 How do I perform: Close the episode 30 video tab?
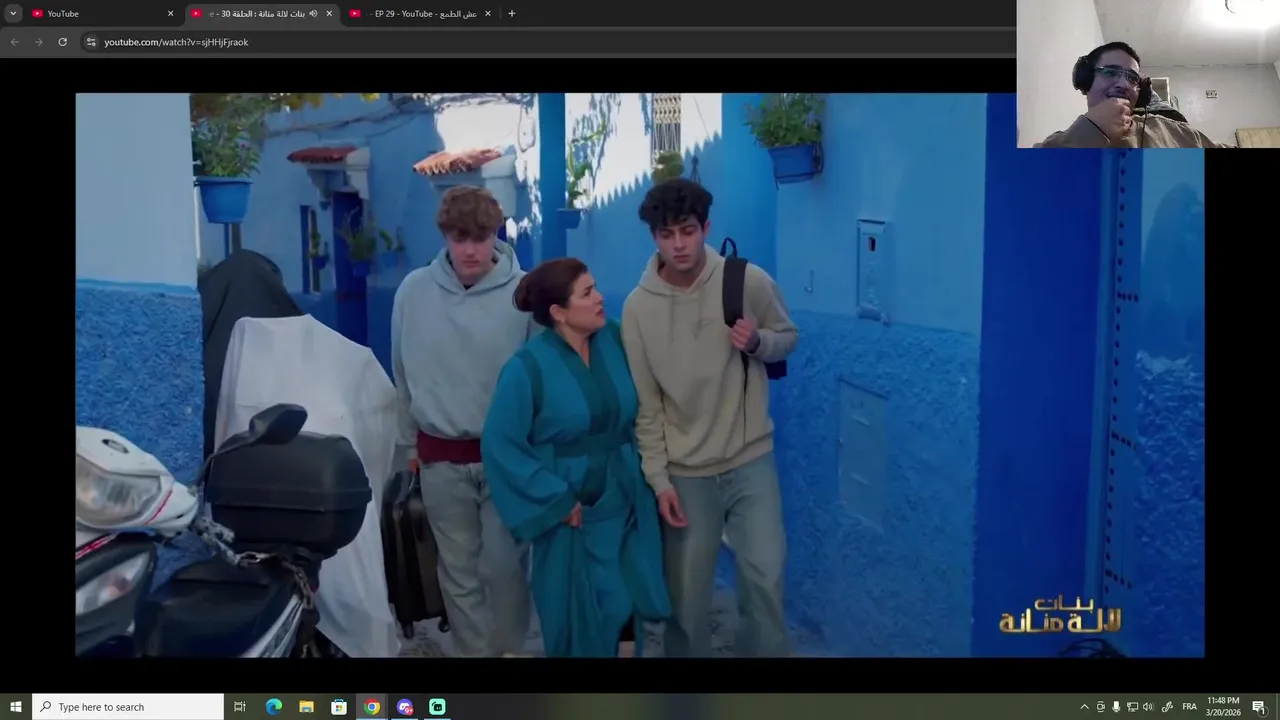329,14
